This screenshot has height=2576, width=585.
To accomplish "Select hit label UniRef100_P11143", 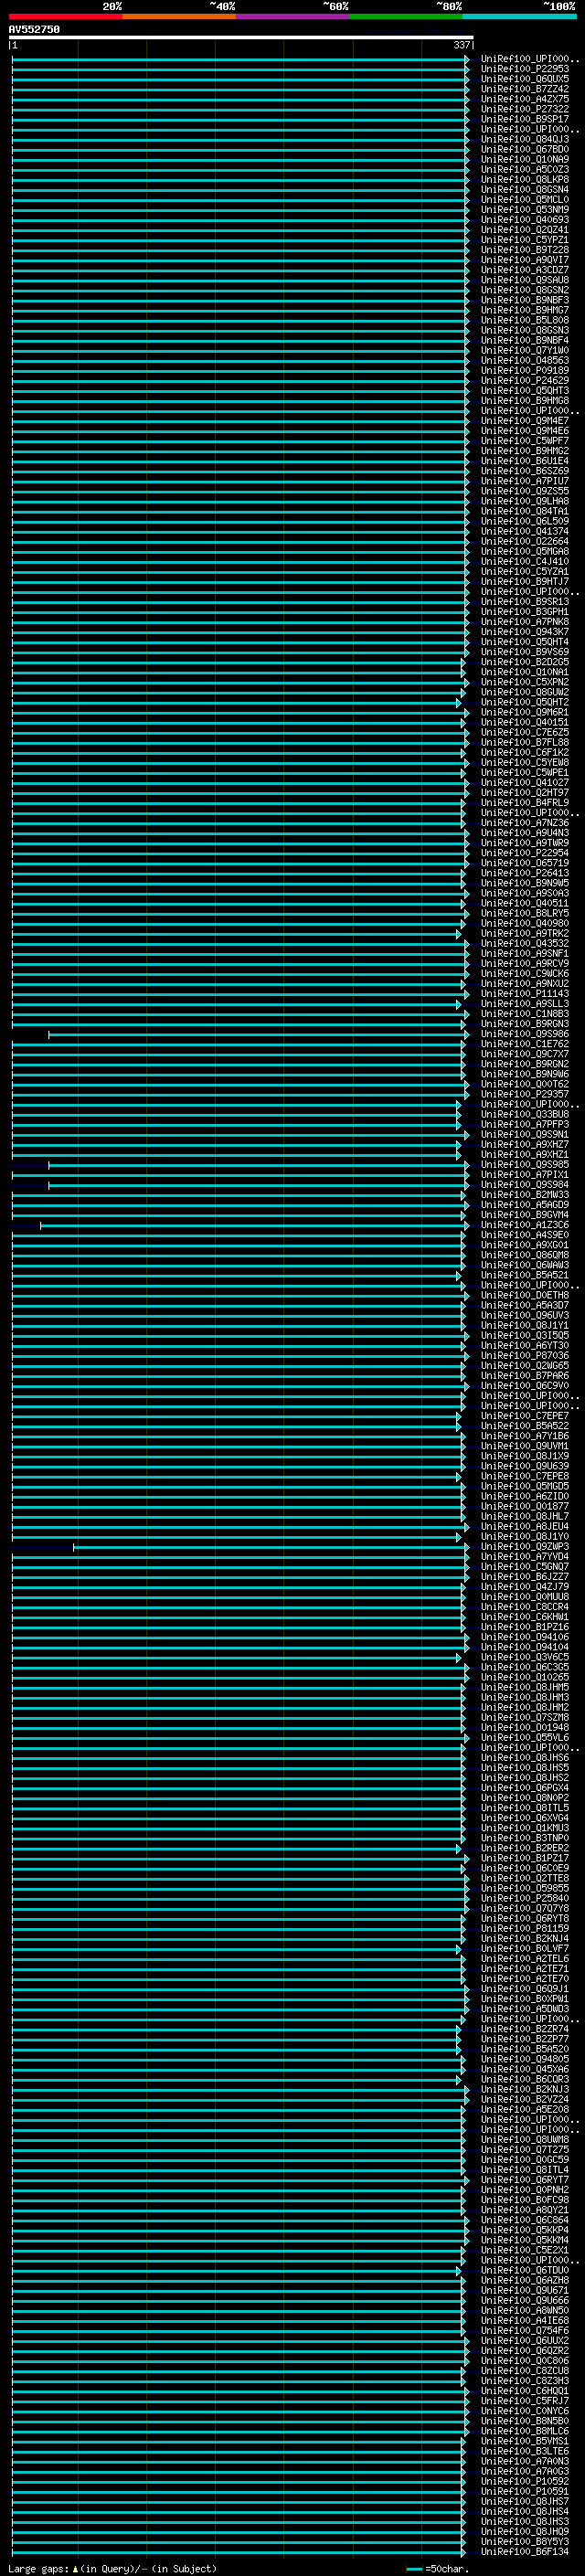I will (x=525, y=994).
